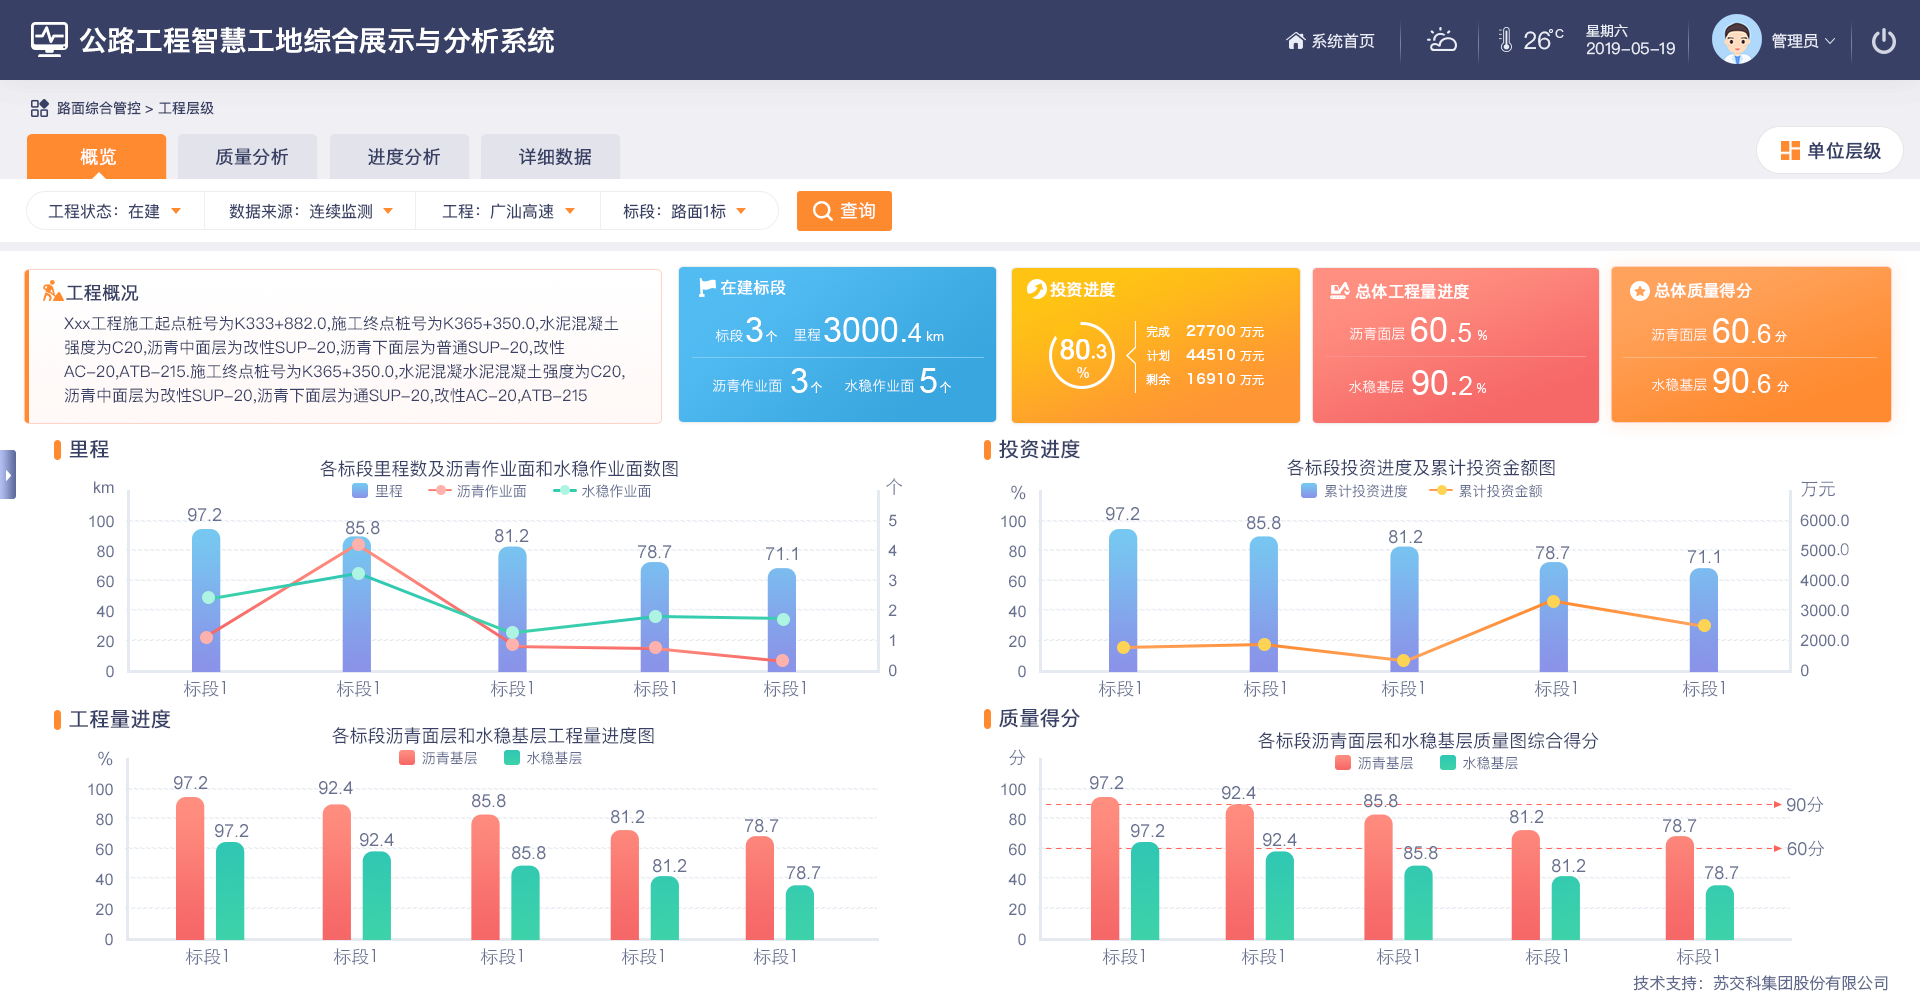
Task: Click the admin avatar picture
Action: point(1736,41)
